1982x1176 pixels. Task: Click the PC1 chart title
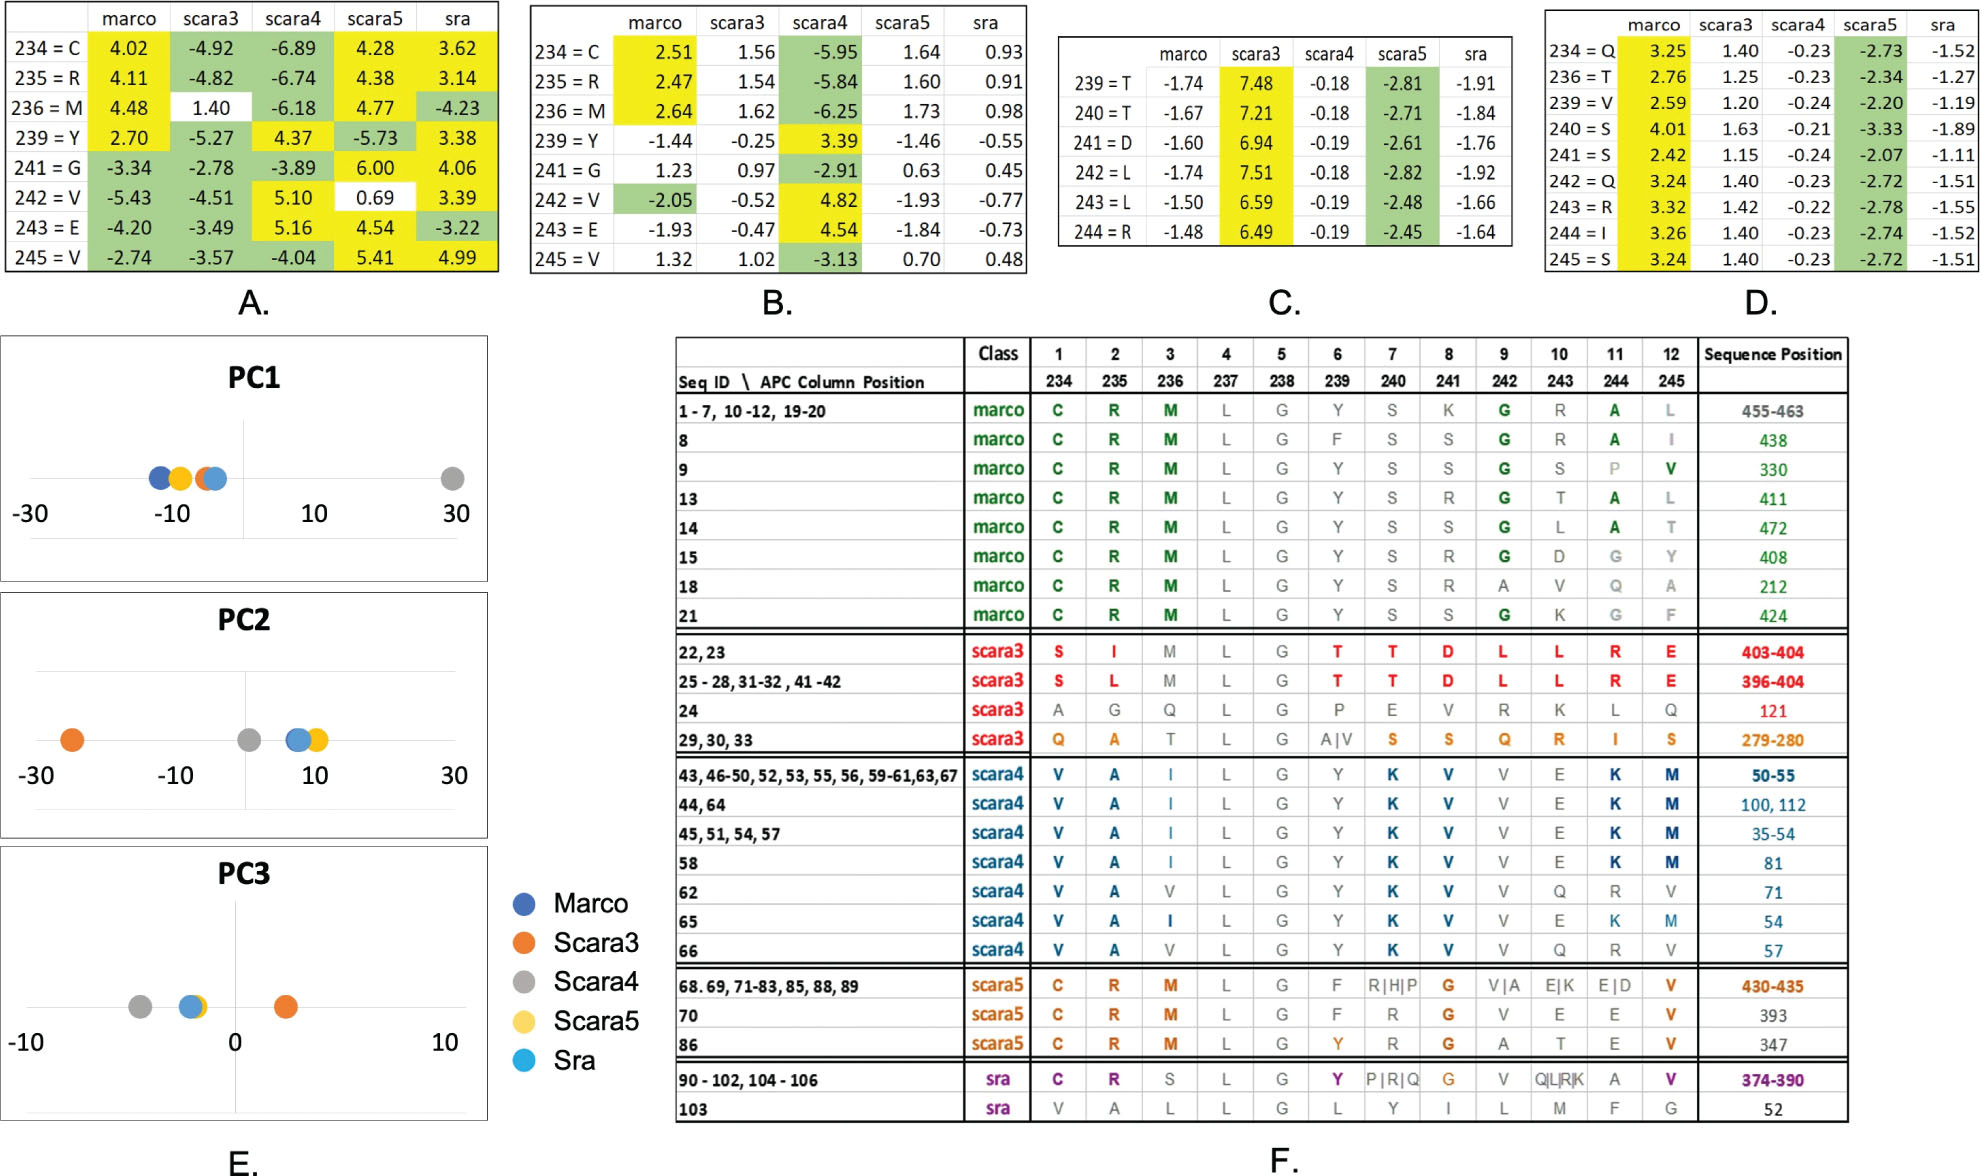pyautogui.click(x=253, y=378)
